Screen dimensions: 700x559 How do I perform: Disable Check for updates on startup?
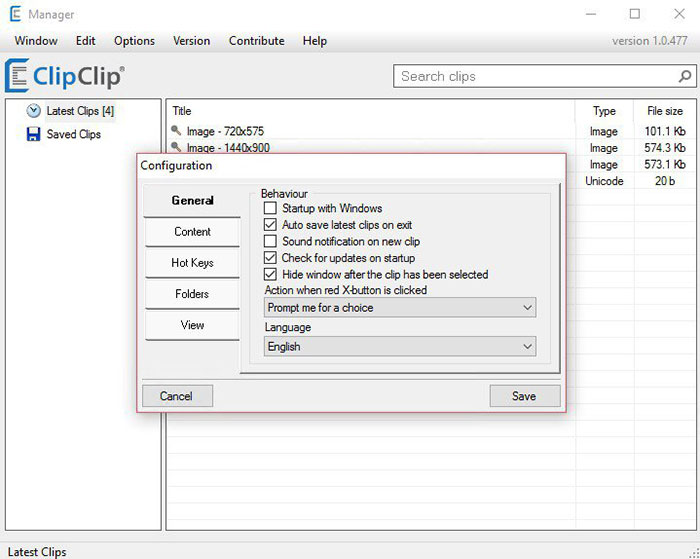click(270, 258)
